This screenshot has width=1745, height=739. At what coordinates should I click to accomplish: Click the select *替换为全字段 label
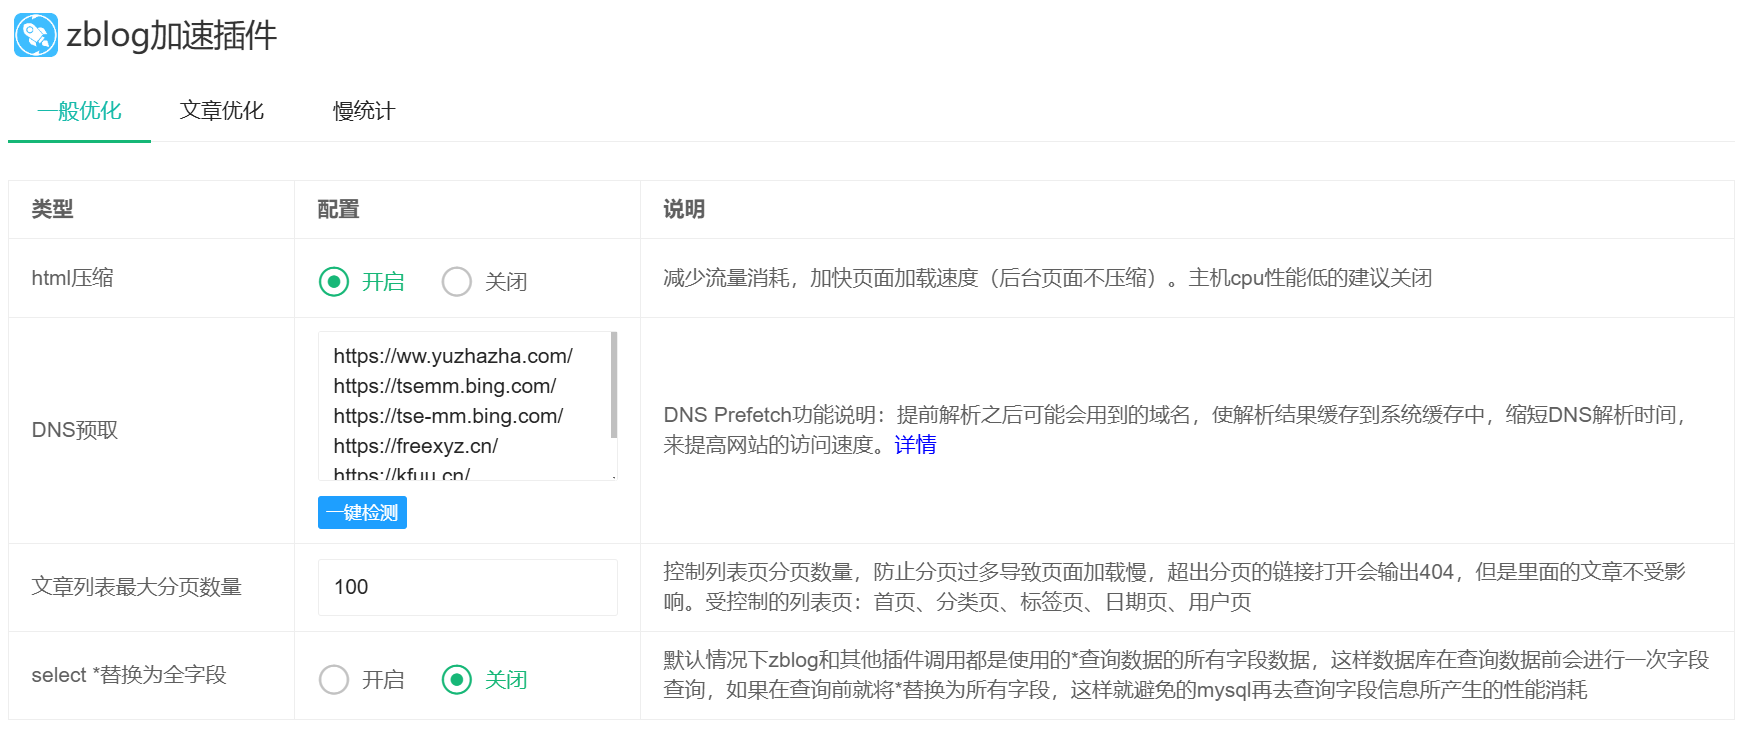pyautogui.click(x=129, y=675)
